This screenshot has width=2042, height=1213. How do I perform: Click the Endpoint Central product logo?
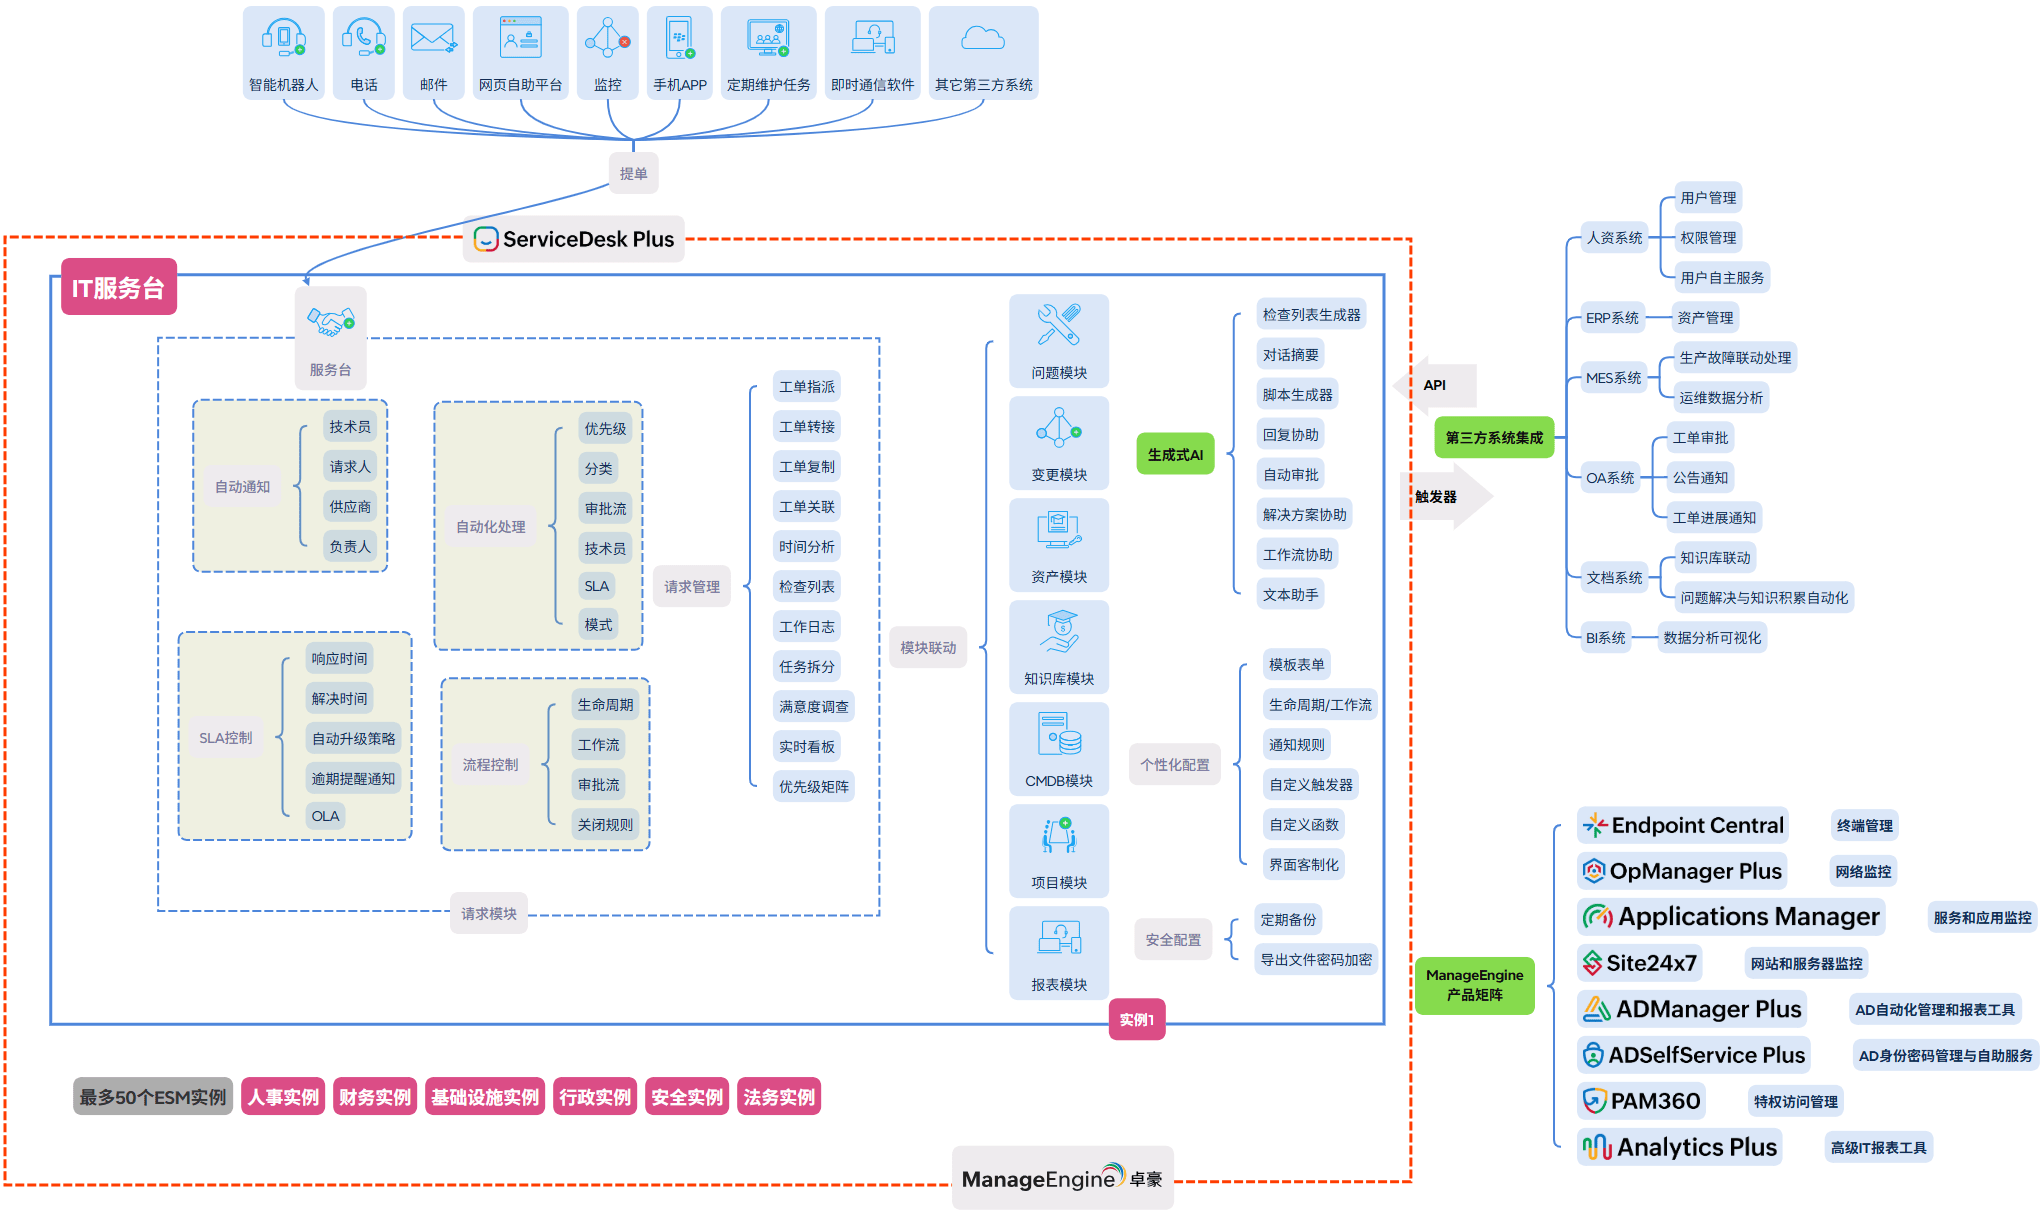1595,825
